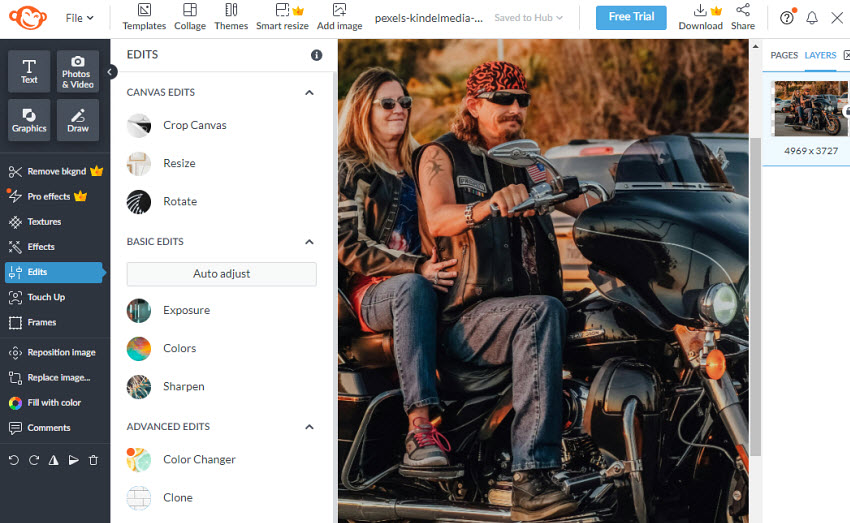Open Pro effects
Viewport: 850px width, 523px height.
pos(48,196)
